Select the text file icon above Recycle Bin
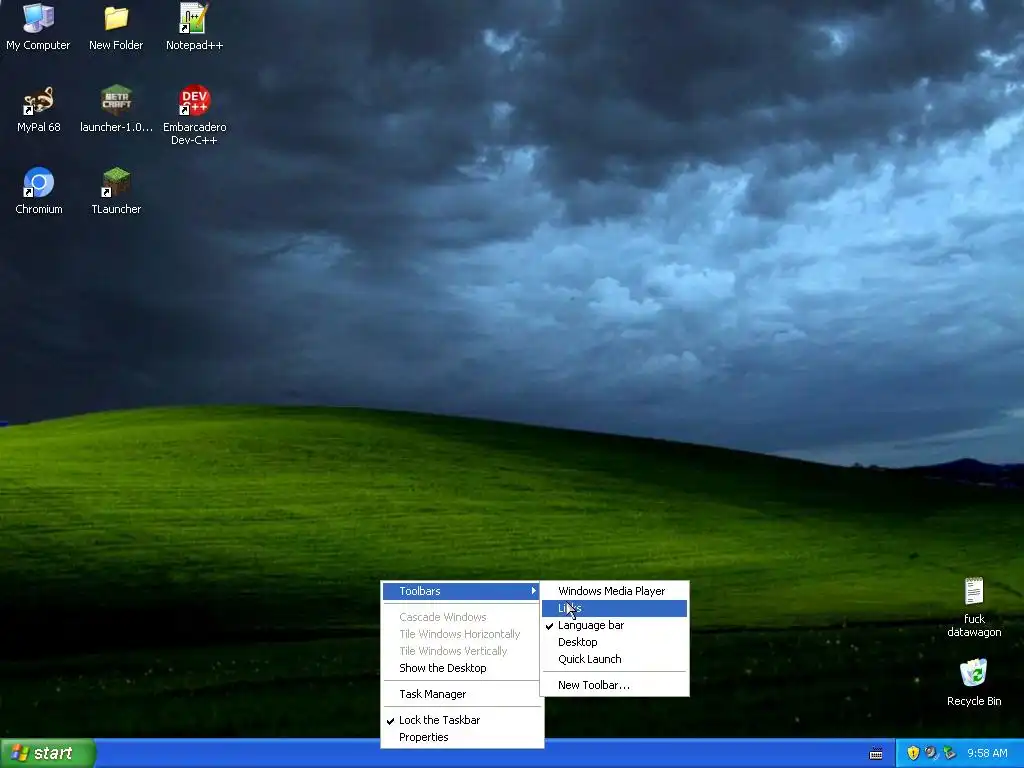The height and width of the screenshot is (768, 1024). click(974, 607)
